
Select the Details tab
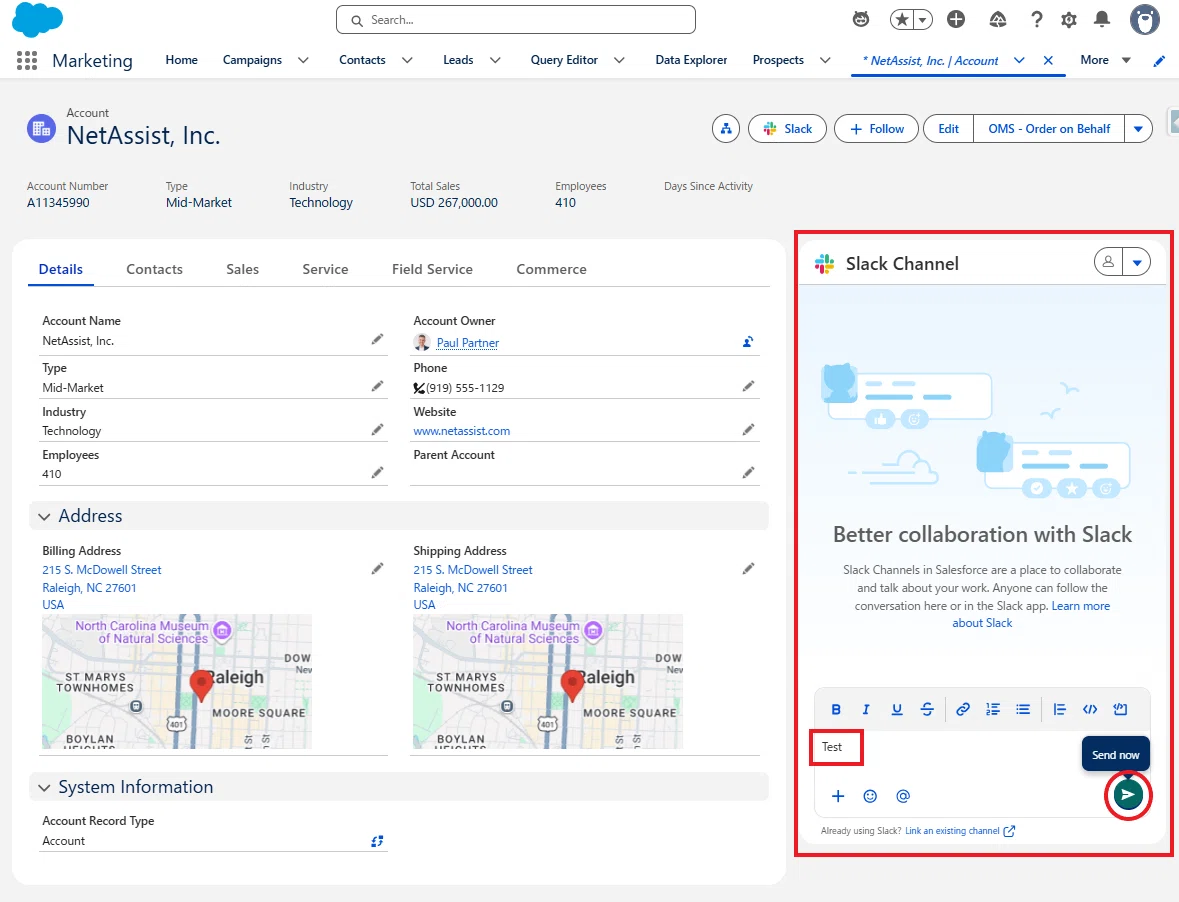tap(61, 269)
